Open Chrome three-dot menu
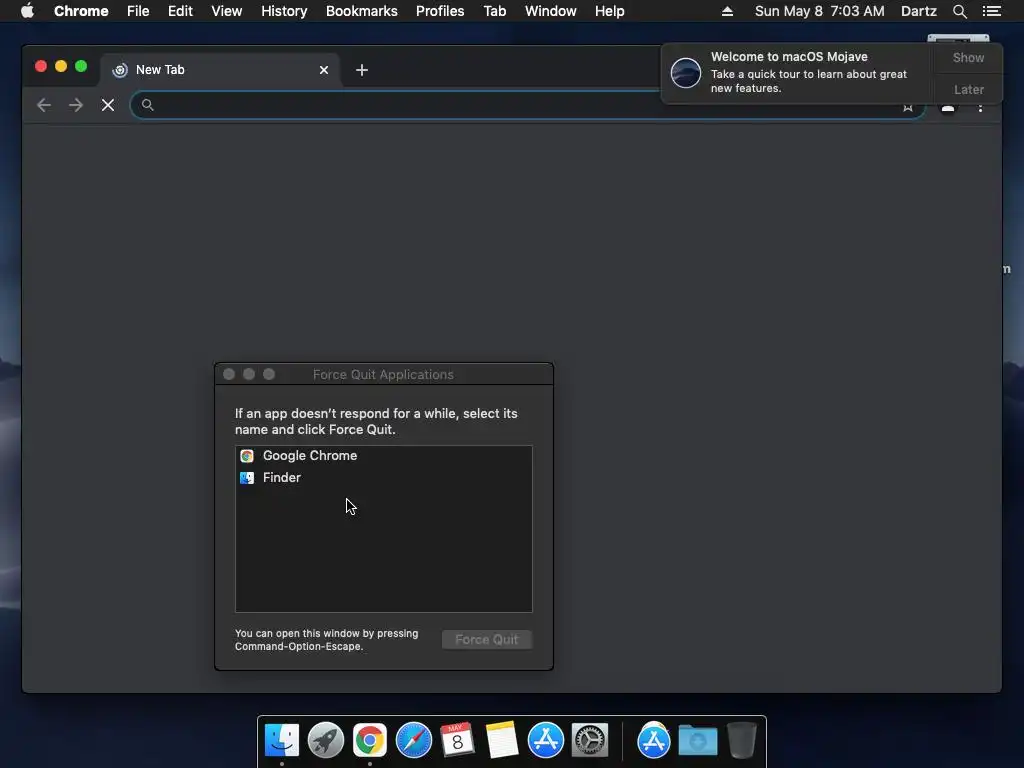This screenshot has width=1024, height=768. tap(980, 107)
